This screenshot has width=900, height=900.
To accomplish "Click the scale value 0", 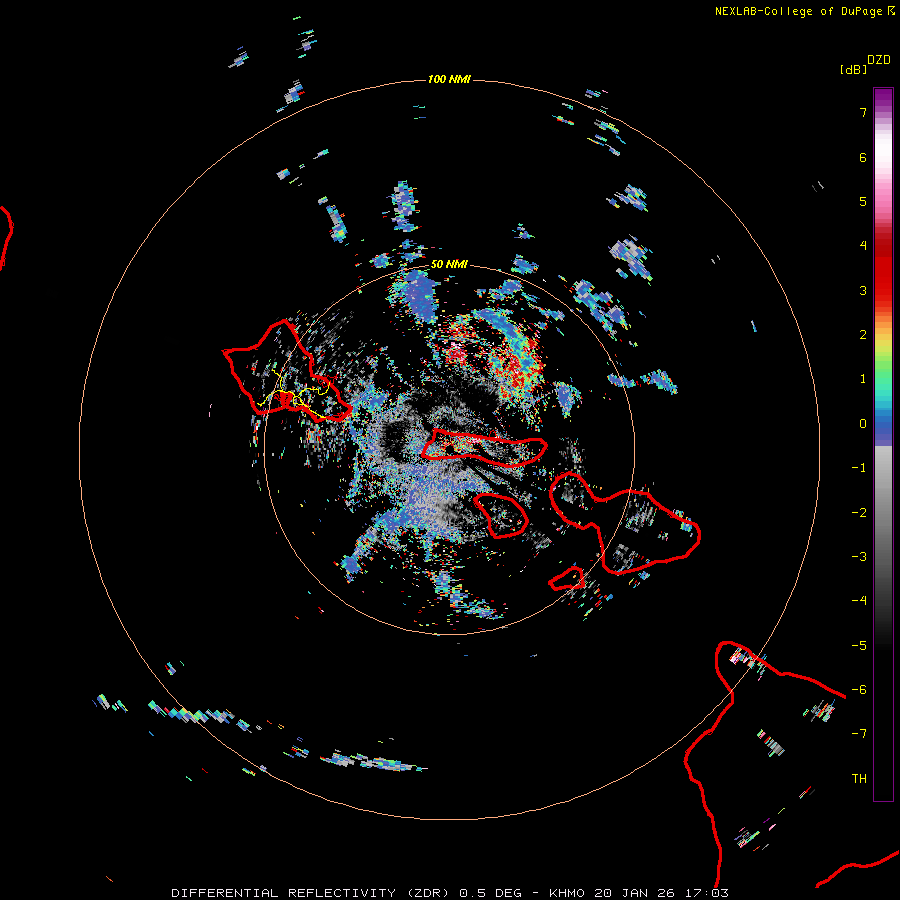I will (x=863, y=424).
